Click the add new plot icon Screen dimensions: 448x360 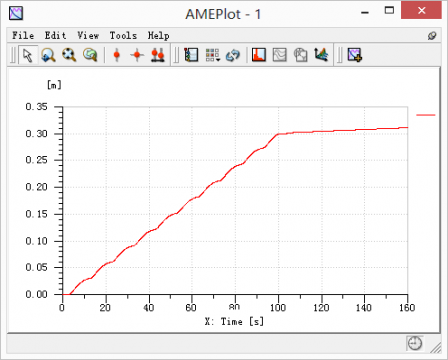pyautogui.click(x=355, y=55)
